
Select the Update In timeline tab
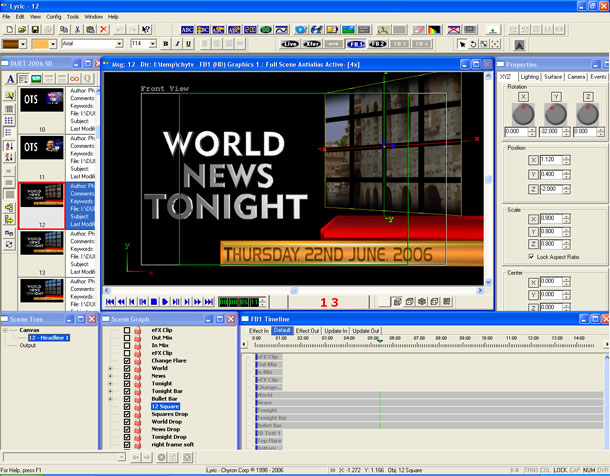(x=336, y=331)
